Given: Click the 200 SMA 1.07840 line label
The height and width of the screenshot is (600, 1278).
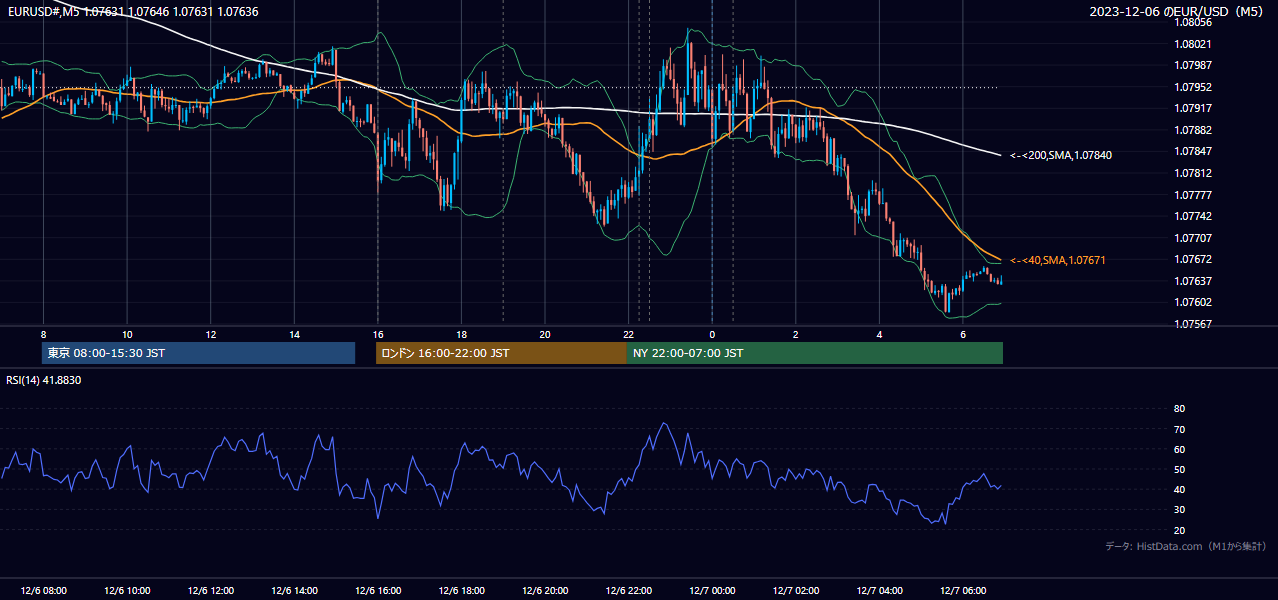Looking at the screenshot, I should point(1061,155).
